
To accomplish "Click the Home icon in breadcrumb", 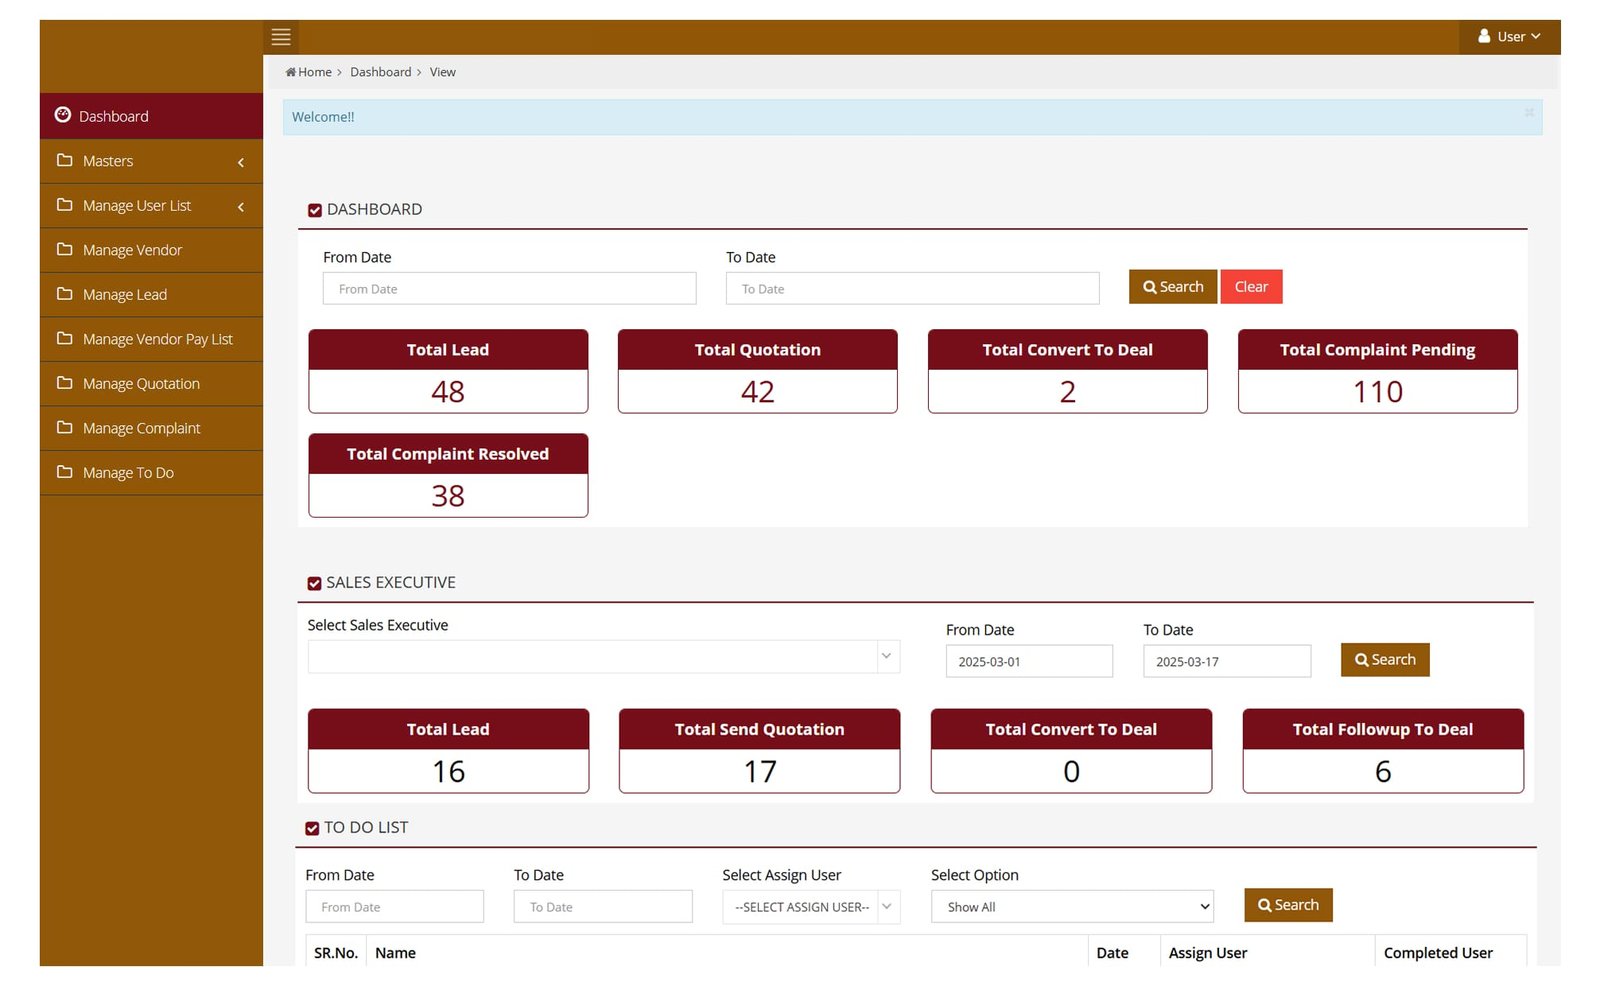I will click(291, 72).
